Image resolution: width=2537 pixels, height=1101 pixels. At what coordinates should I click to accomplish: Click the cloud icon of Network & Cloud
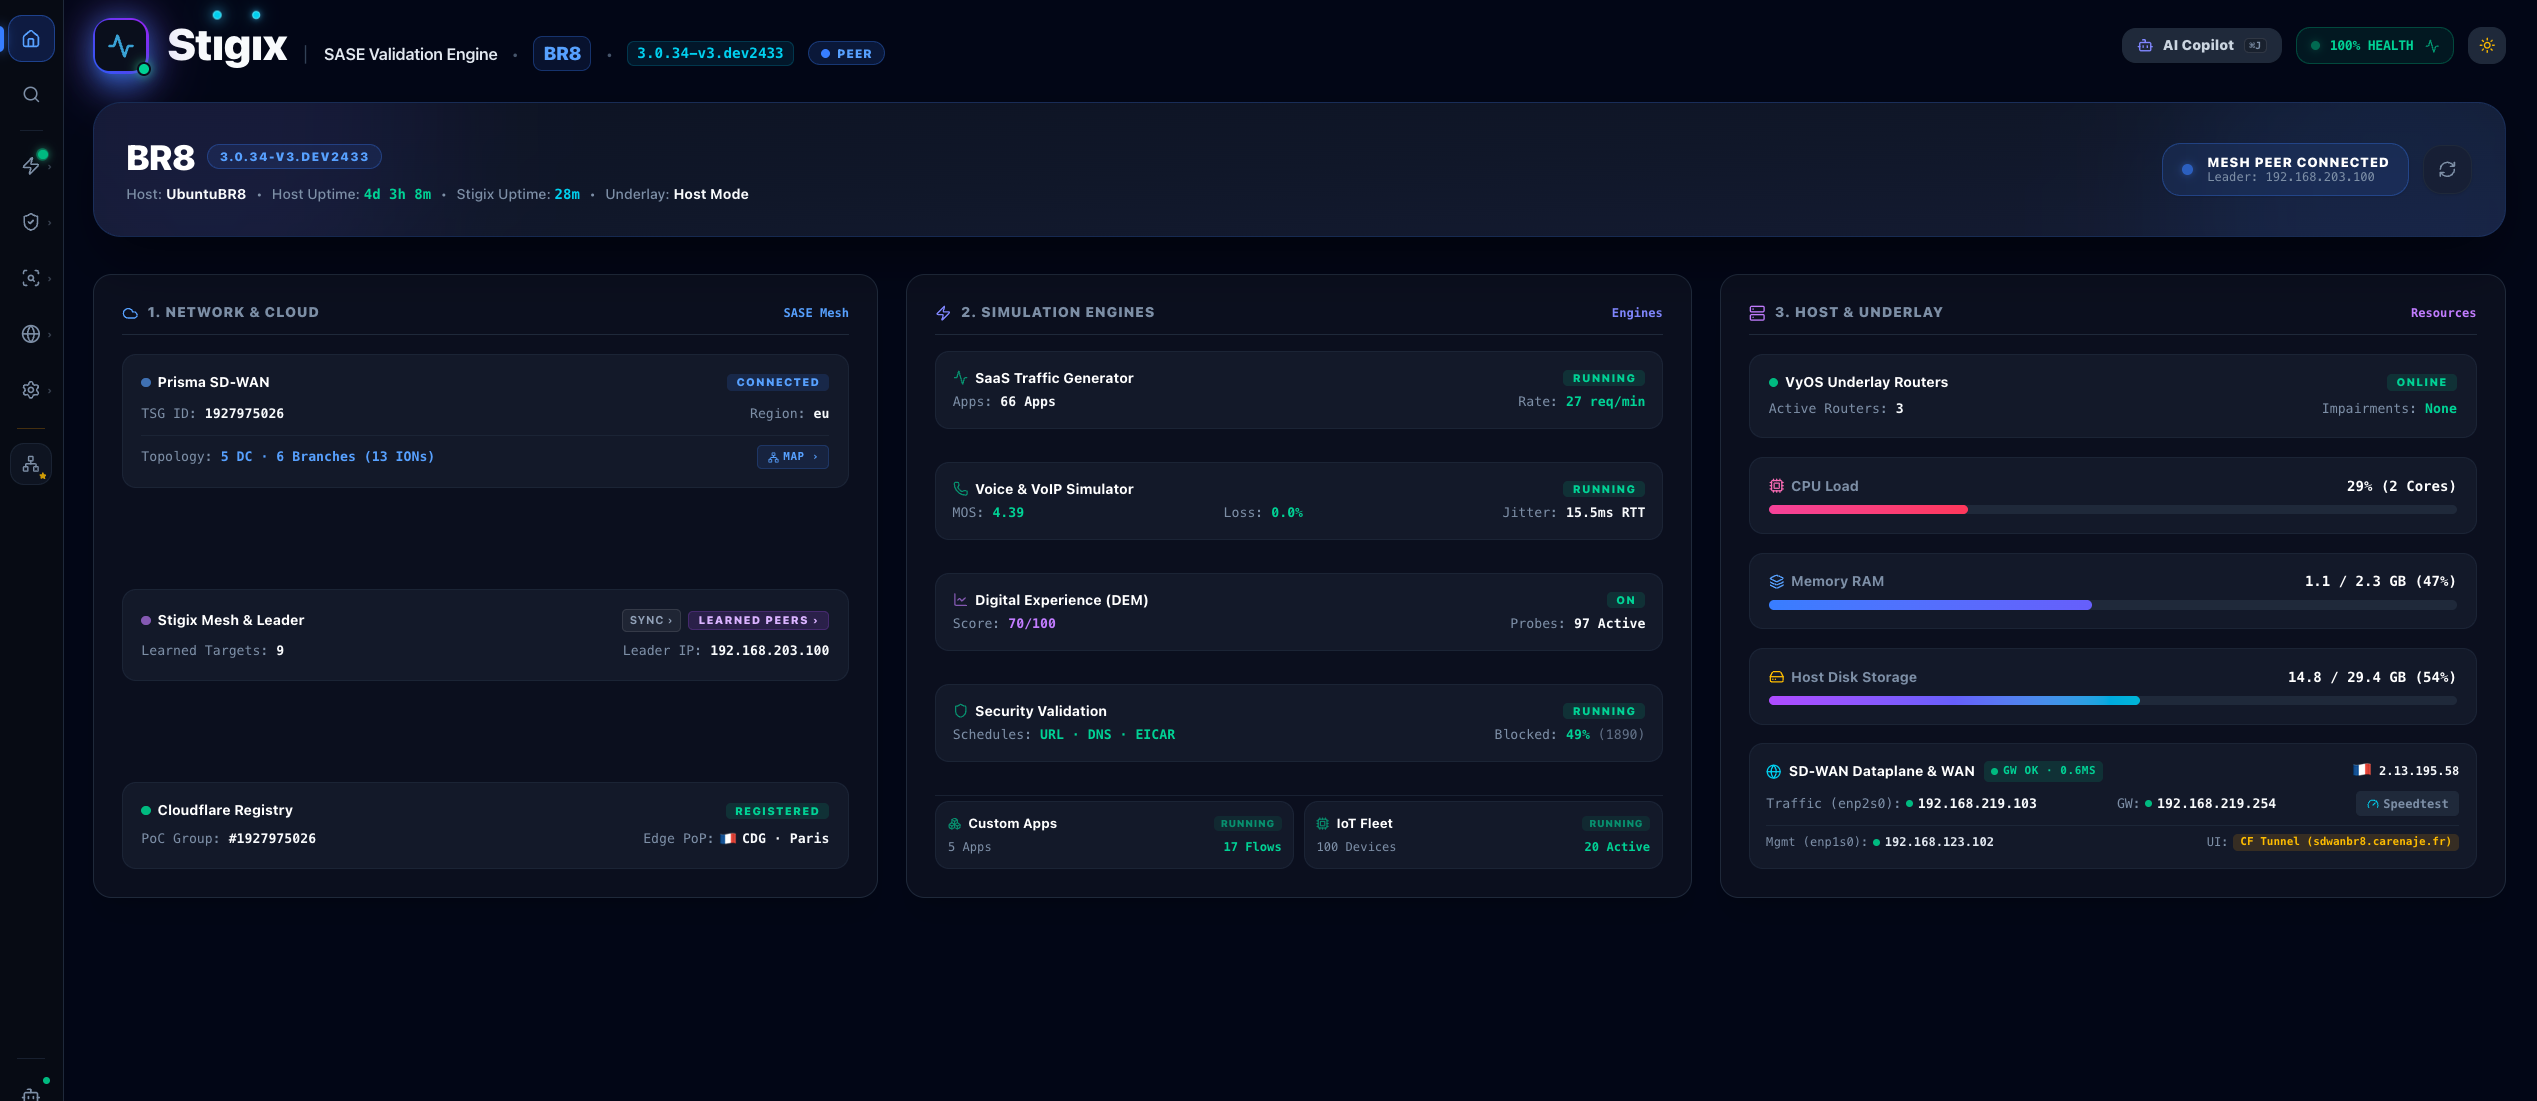[130, 313]
